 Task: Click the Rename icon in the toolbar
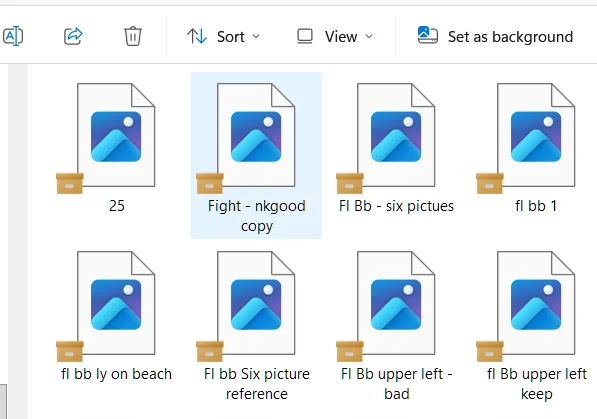click(x=13, y=37)
